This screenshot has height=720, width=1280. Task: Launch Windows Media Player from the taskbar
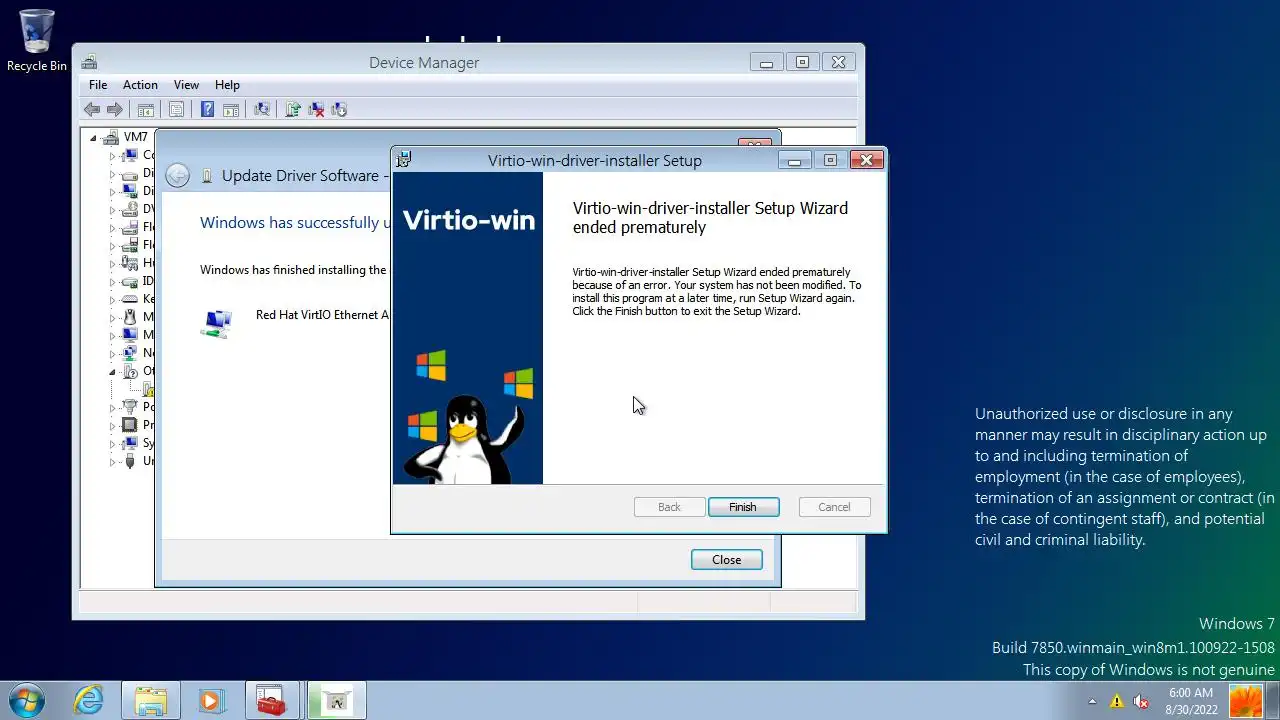[211, 700]
